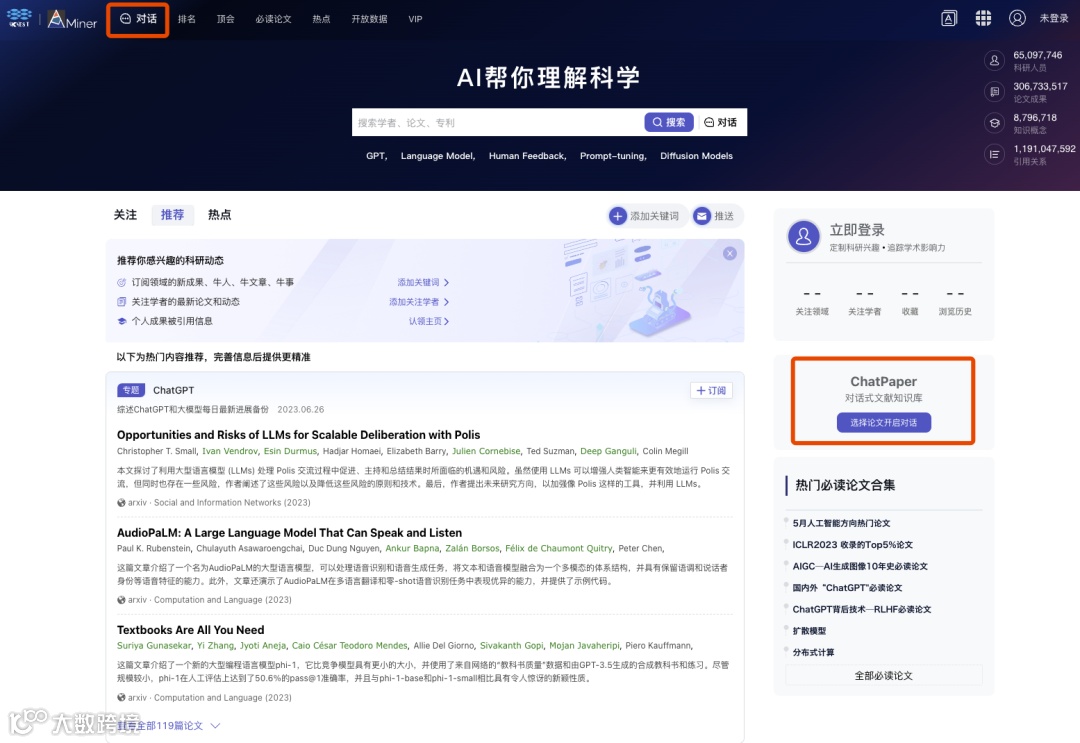
Task: Expand 查看全部119篇论文 dropdown
Action: click(x=169, y=726)
